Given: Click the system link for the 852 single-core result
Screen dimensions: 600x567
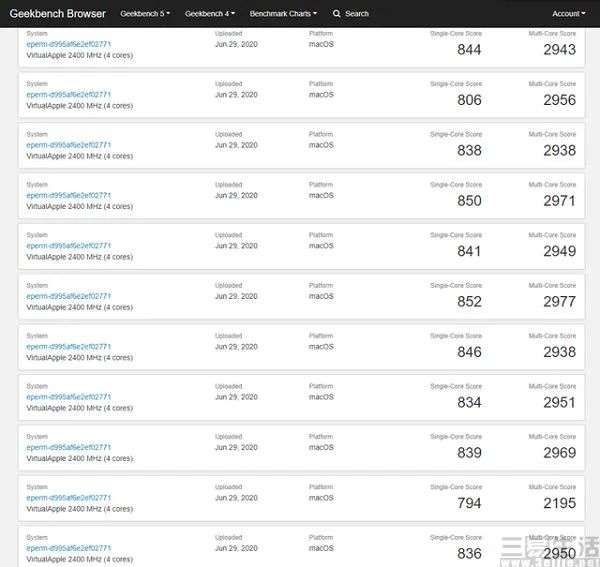Looking at the screenshot, I should [x=68, y=296].
